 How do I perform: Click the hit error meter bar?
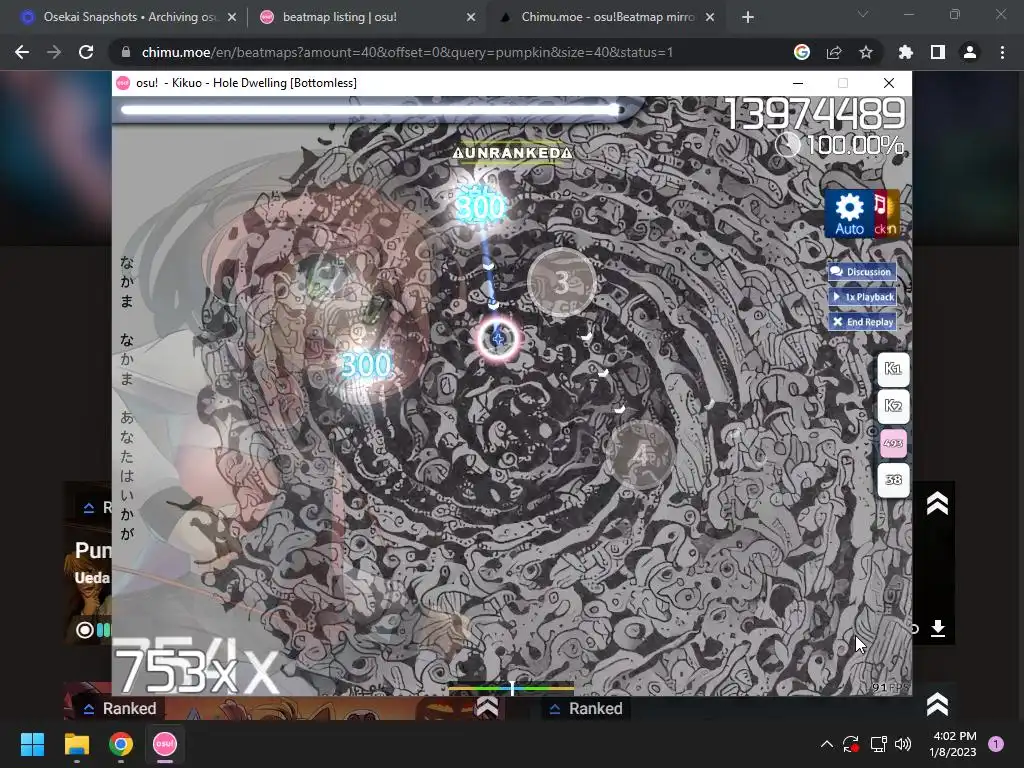(511, 688)
